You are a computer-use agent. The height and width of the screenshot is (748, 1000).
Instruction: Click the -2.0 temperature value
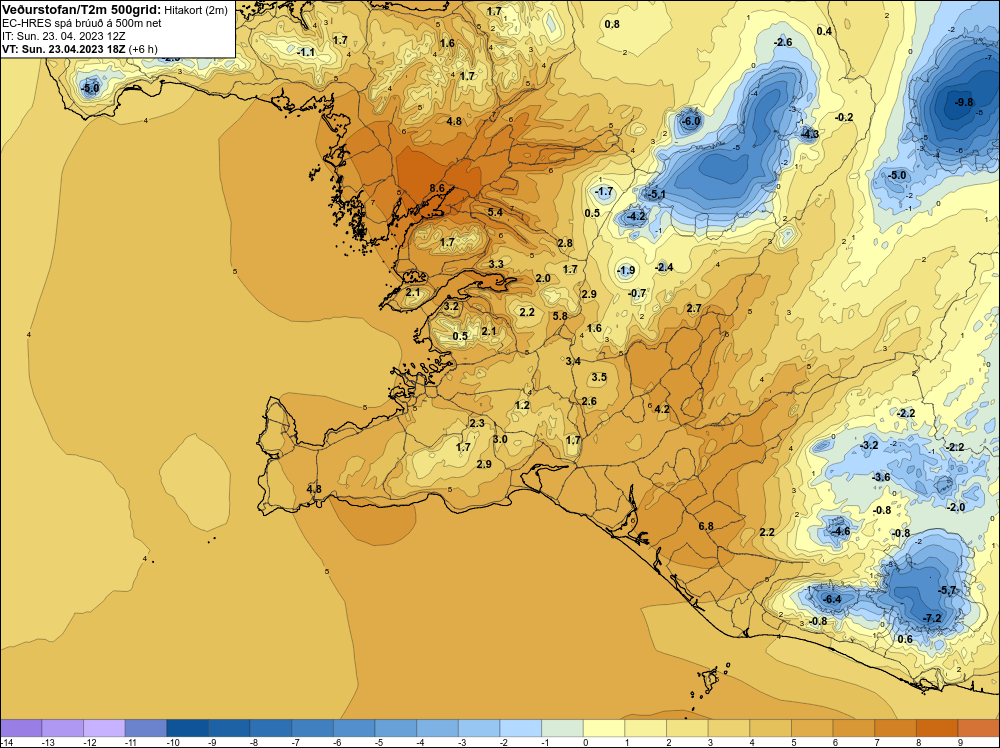(956, 507)
